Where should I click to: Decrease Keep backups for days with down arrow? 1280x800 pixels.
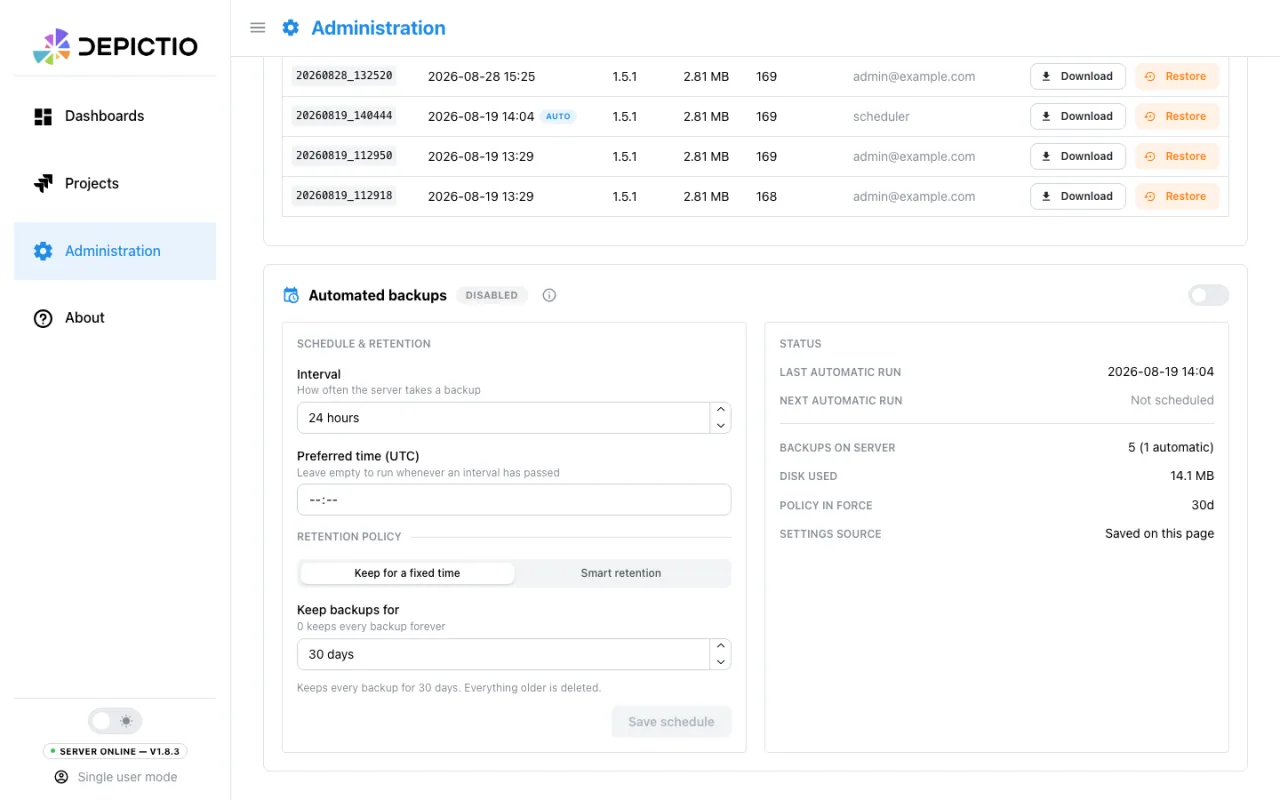[720, 662]
